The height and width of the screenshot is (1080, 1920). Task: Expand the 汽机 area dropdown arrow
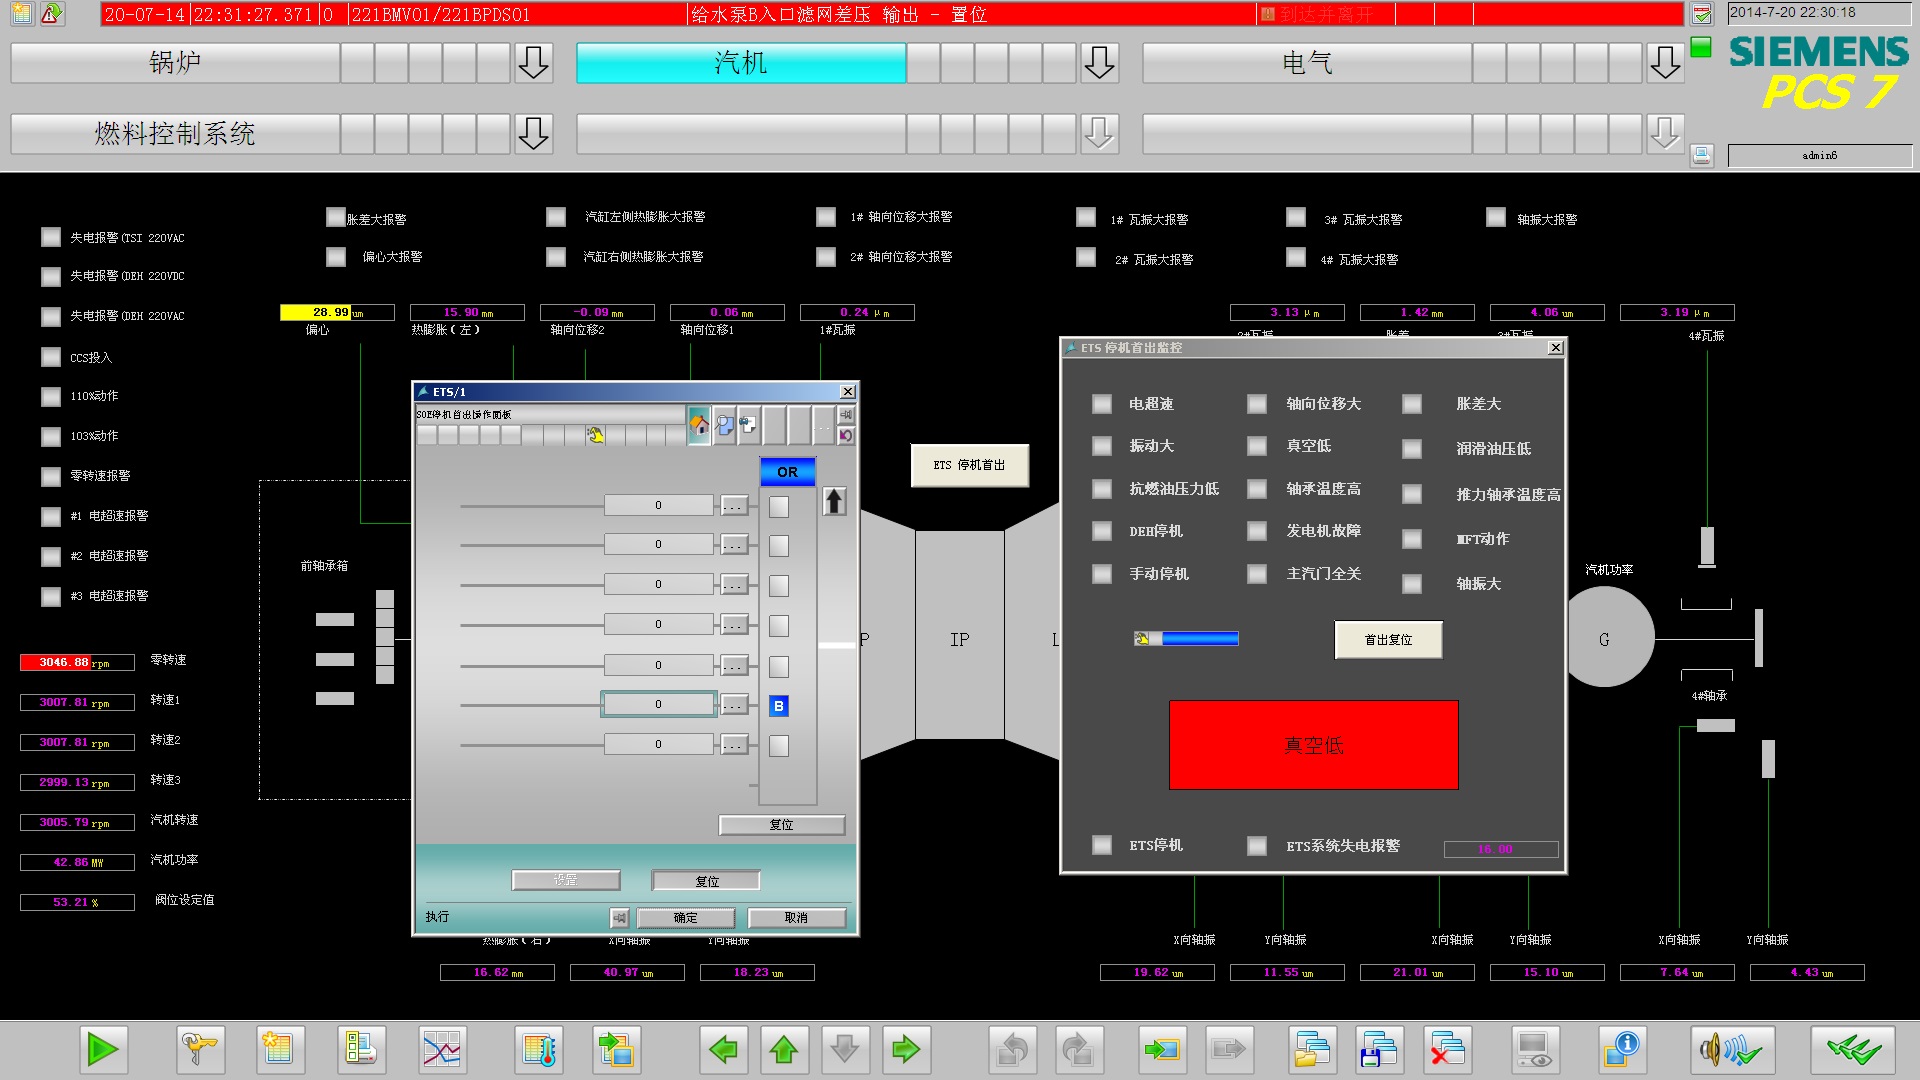coord(1099,63)
